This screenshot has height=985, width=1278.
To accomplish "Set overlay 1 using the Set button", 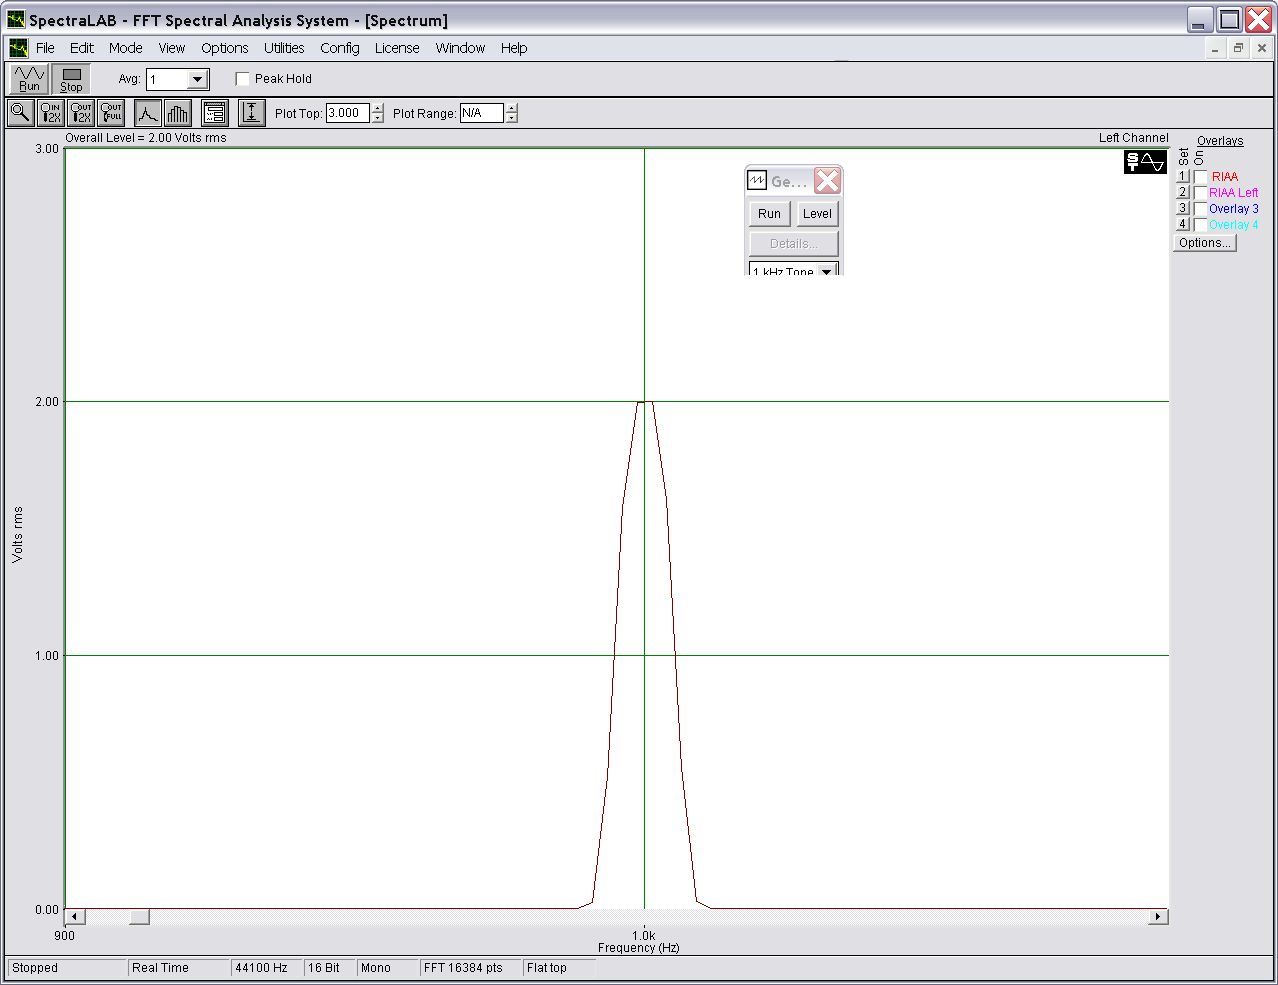I will tap(1182, 177).
